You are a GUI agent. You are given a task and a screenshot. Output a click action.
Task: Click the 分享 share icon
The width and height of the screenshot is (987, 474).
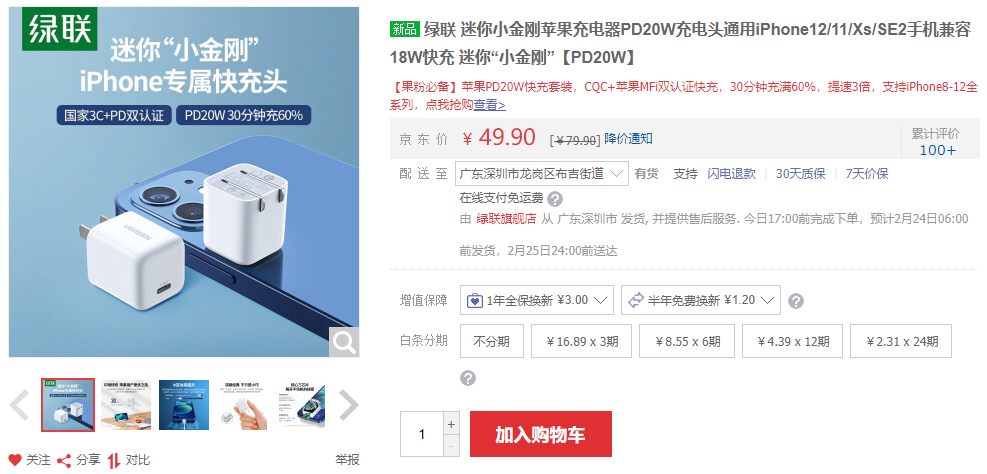click(64, 460)
